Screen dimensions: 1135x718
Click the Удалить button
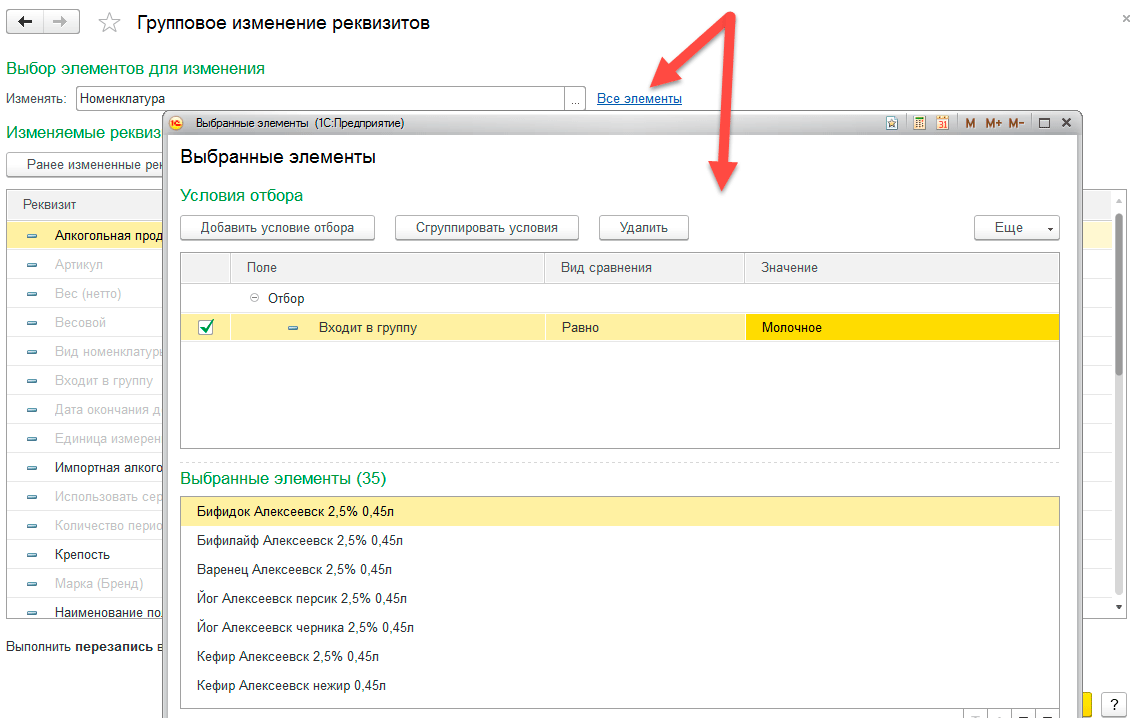tap(644, 228)
